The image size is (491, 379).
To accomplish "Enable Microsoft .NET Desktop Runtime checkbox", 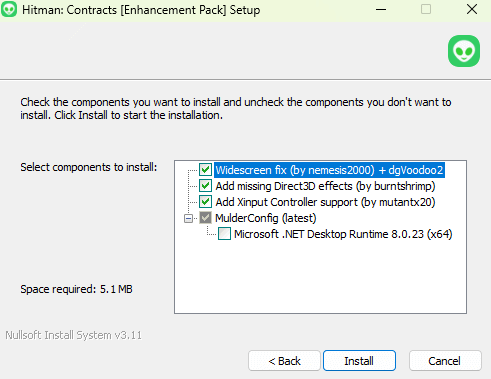I will point(224,234).
